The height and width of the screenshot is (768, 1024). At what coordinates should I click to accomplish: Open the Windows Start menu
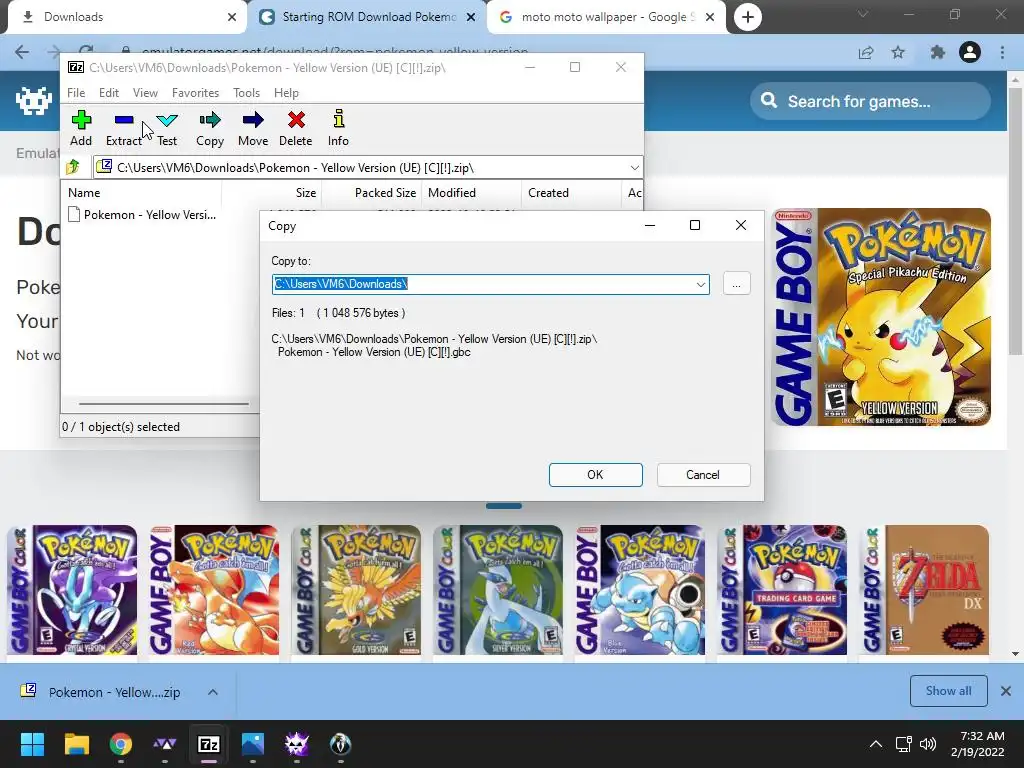click(32, 744)
